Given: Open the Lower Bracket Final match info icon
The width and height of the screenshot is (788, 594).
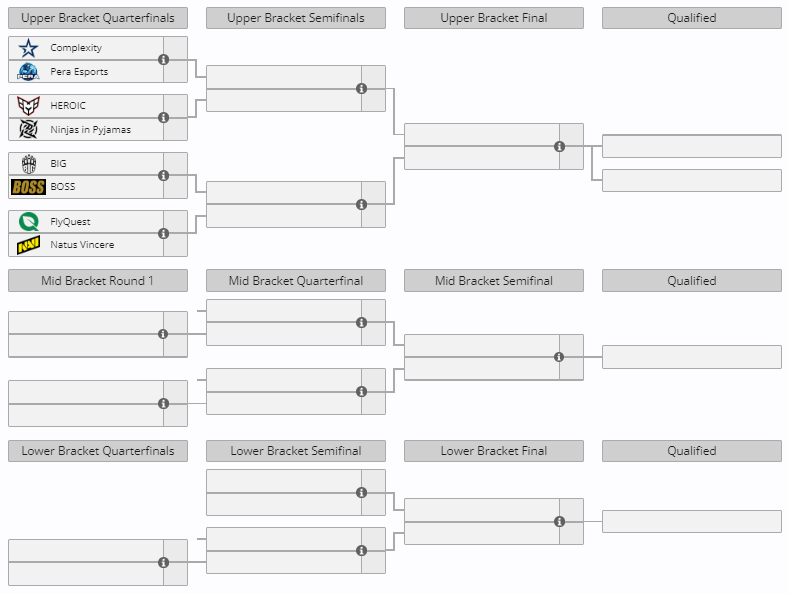Looking at the screenshot, I should pos(560,521).
